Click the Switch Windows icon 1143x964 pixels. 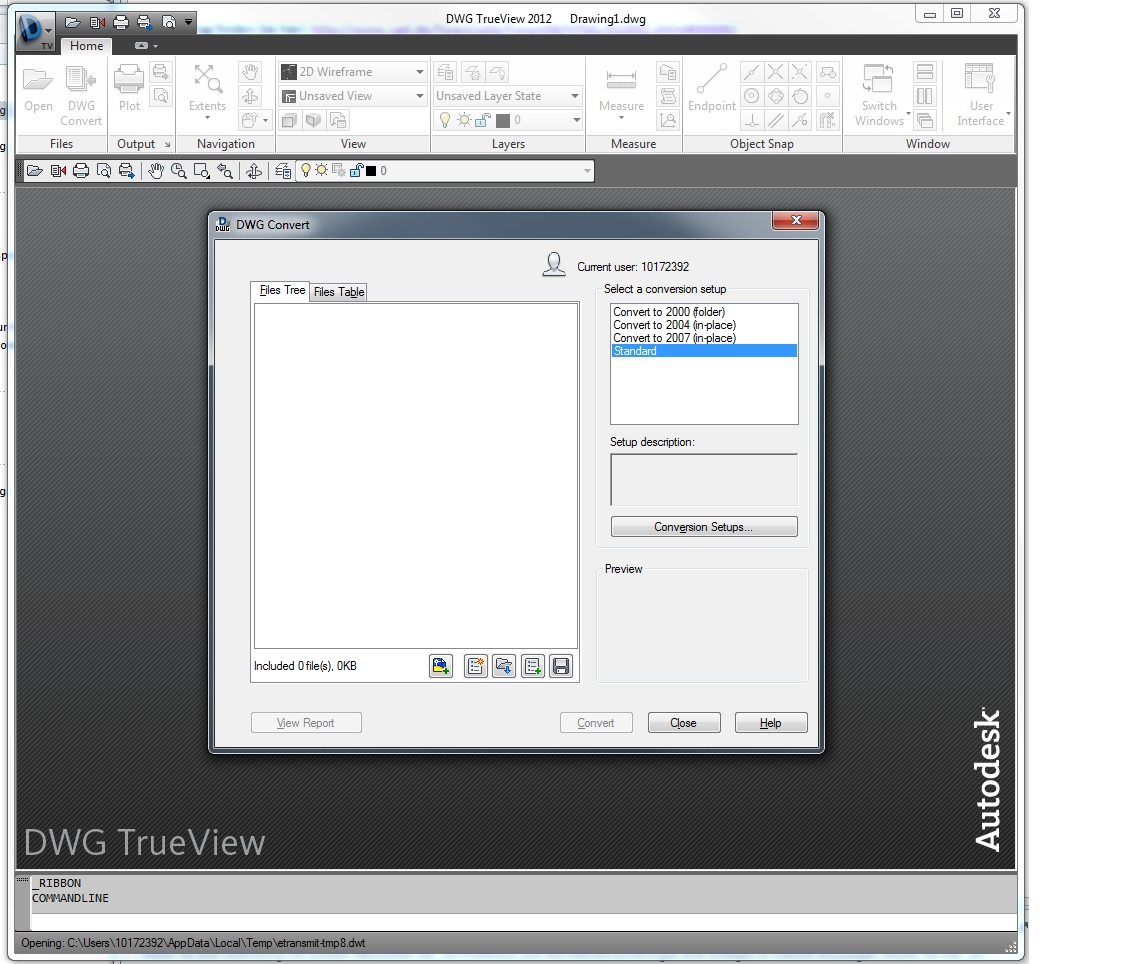[x=878, y=79]
